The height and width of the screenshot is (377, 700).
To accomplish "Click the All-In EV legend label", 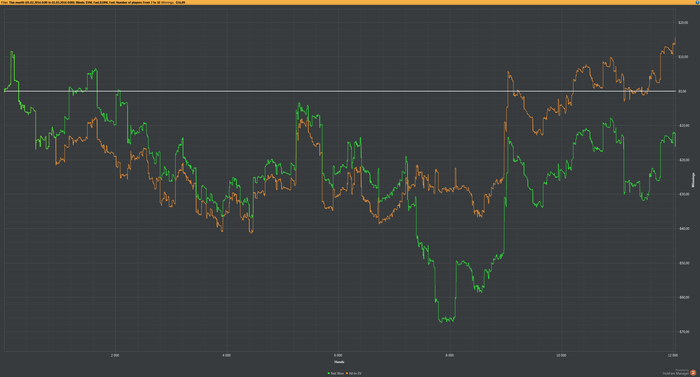I will coord(355,373).
